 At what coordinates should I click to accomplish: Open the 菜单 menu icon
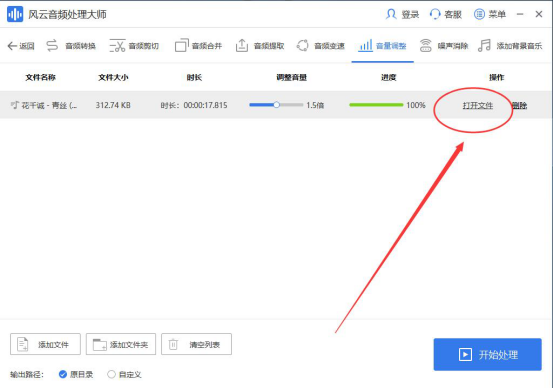point(479,14)
